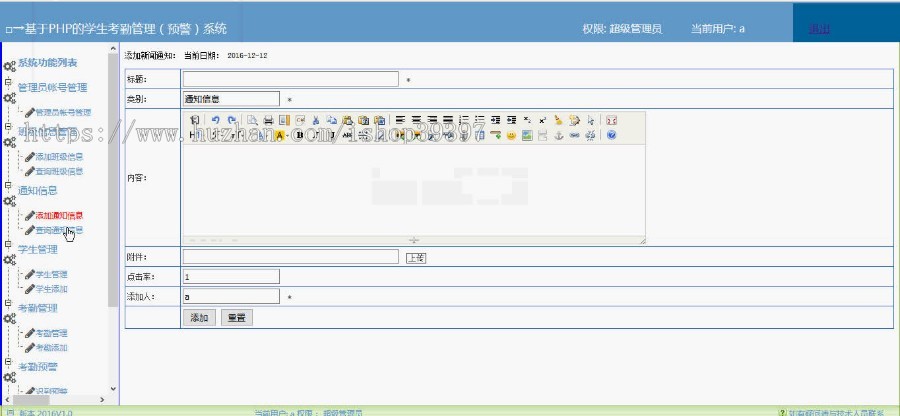Click the anchor icon in the editor

[558, 135]
